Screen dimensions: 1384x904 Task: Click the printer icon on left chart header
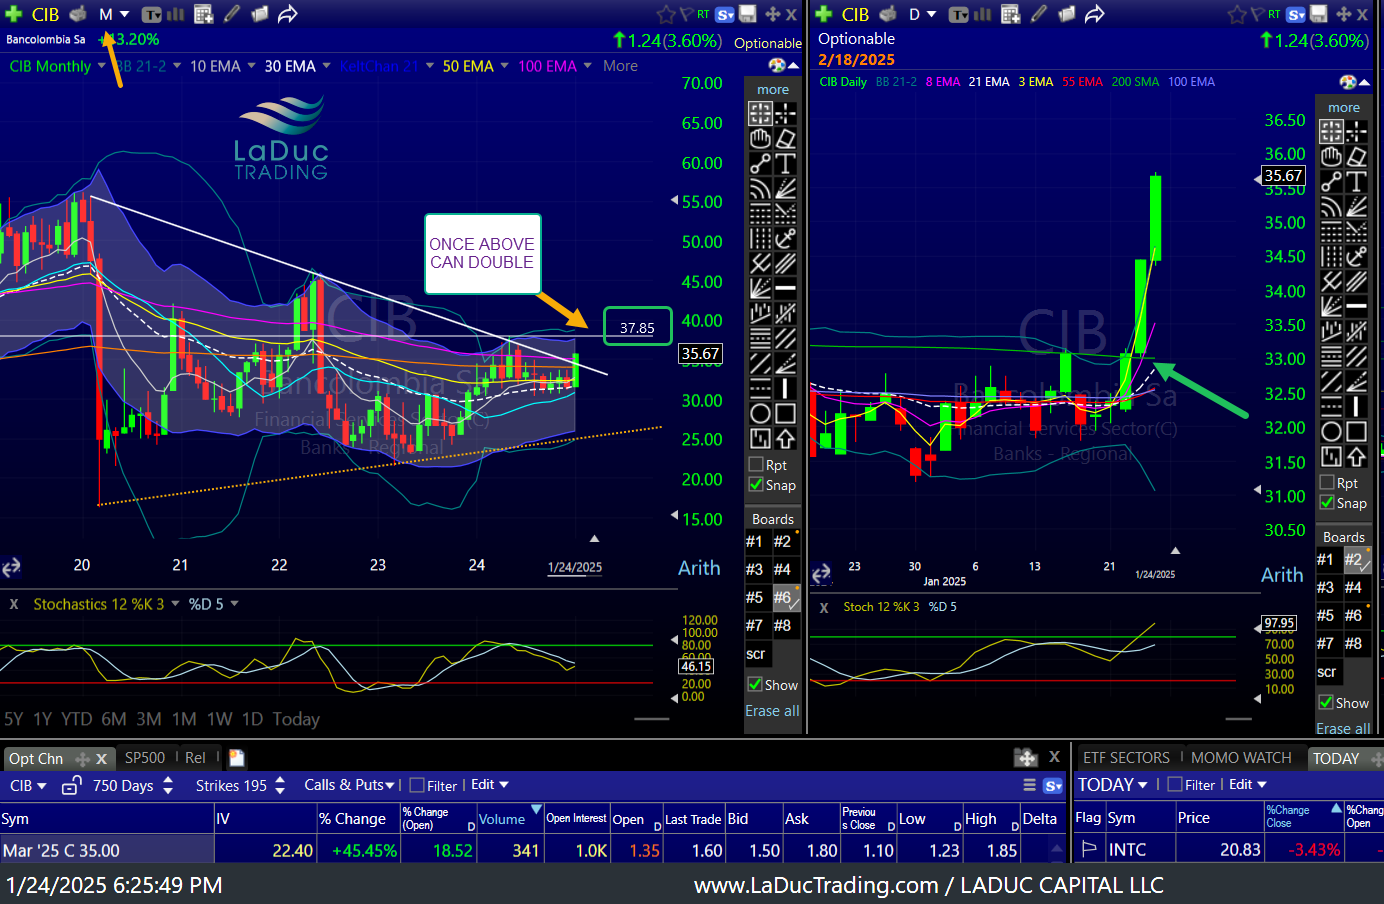(x=78, y=14)
